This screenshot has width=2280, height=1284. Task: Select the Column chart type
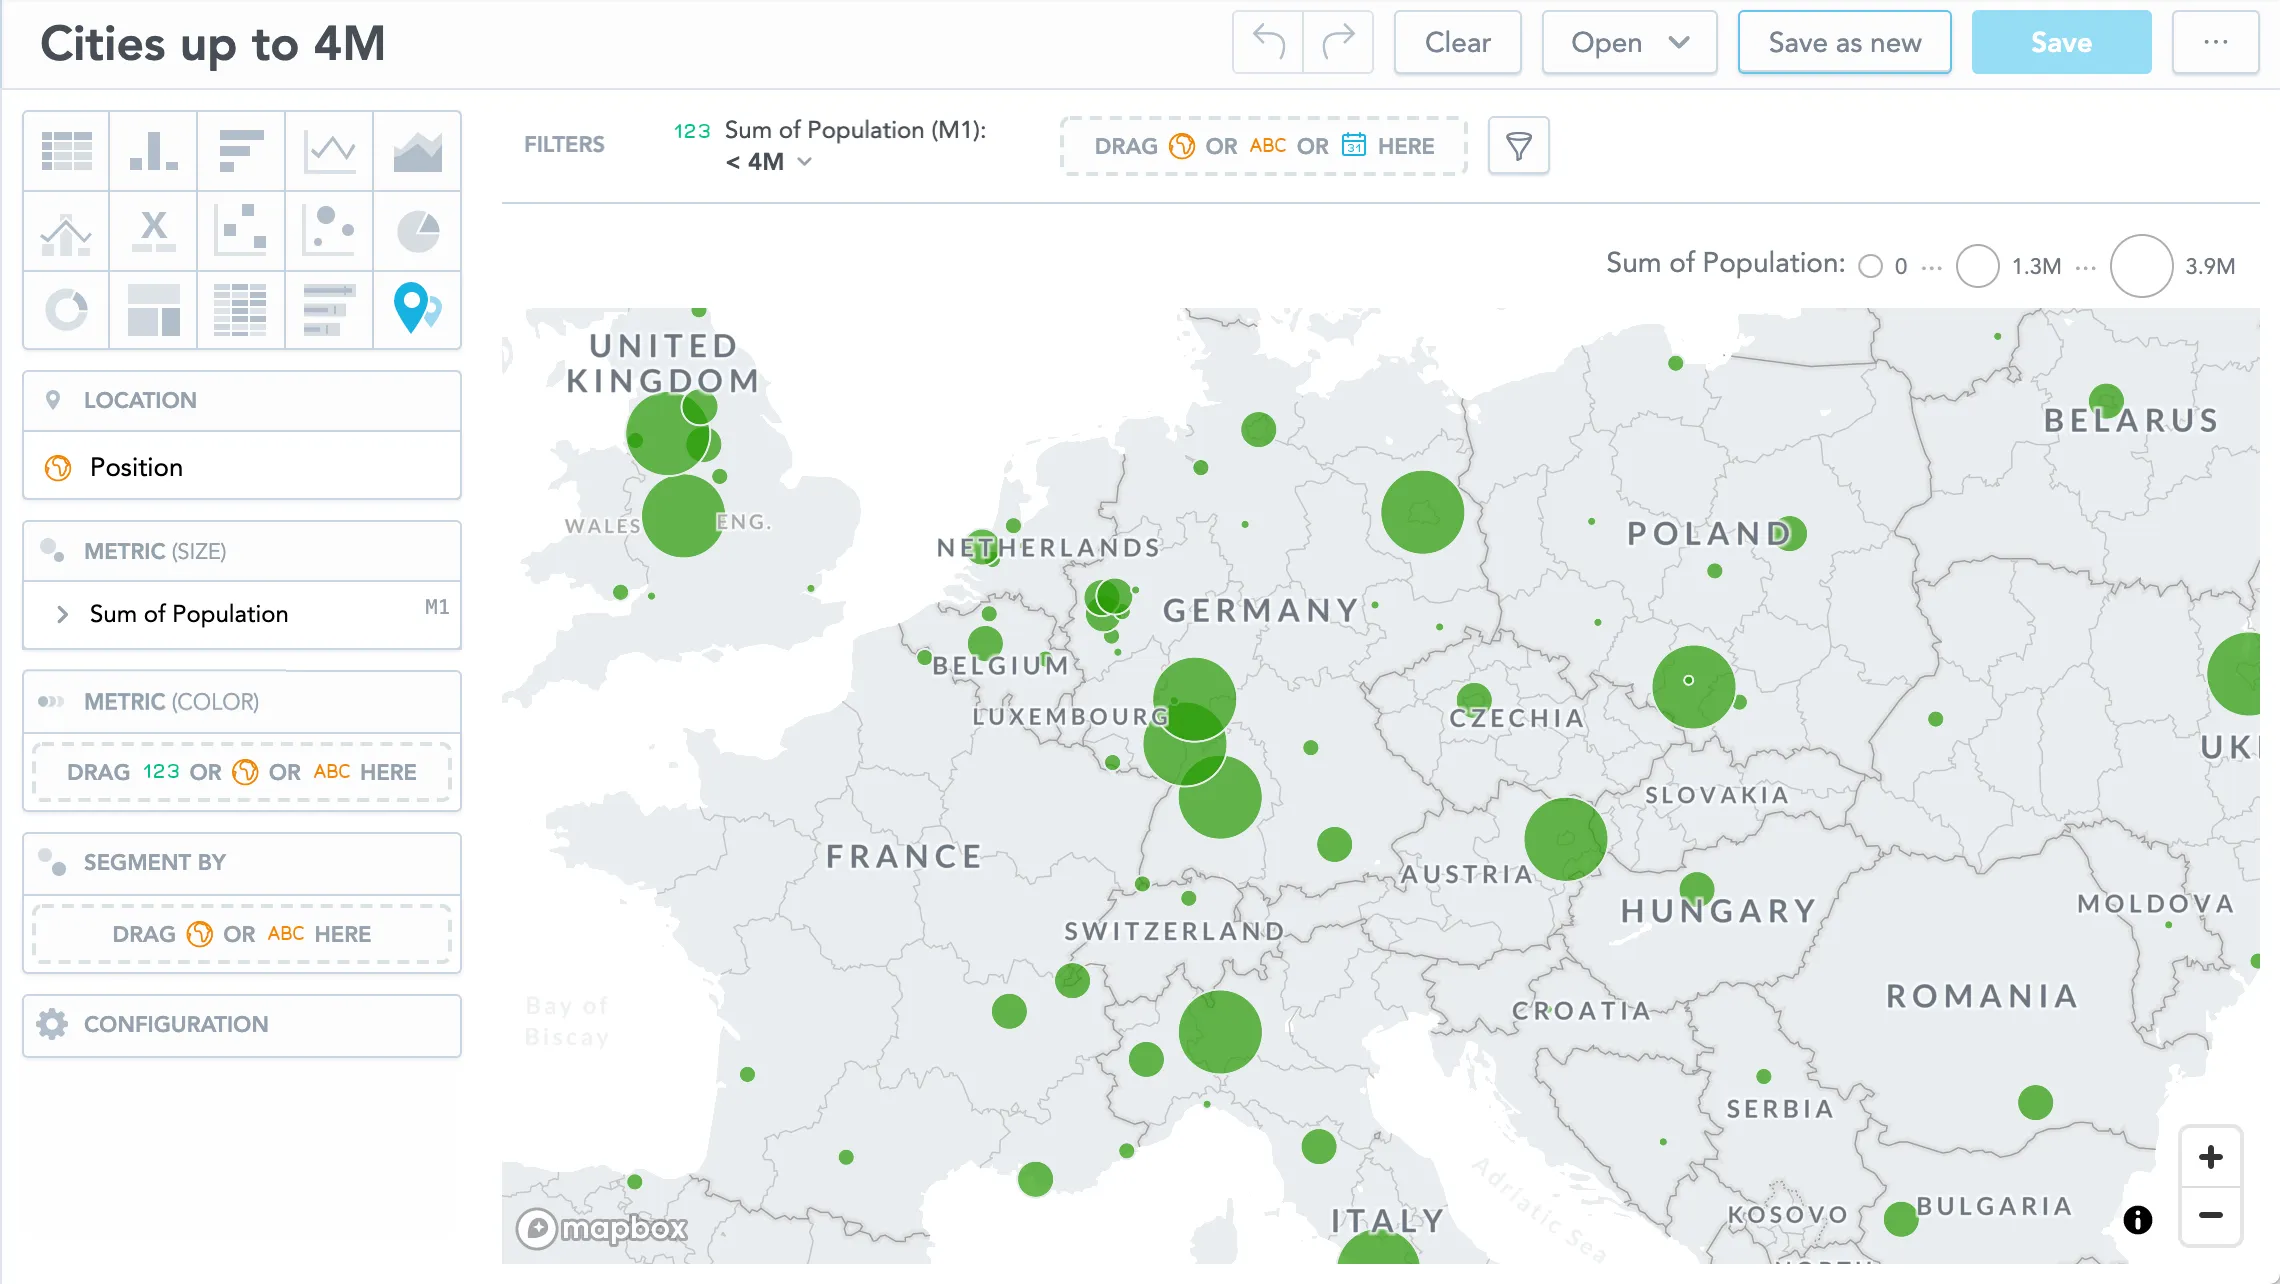point(152,150)
